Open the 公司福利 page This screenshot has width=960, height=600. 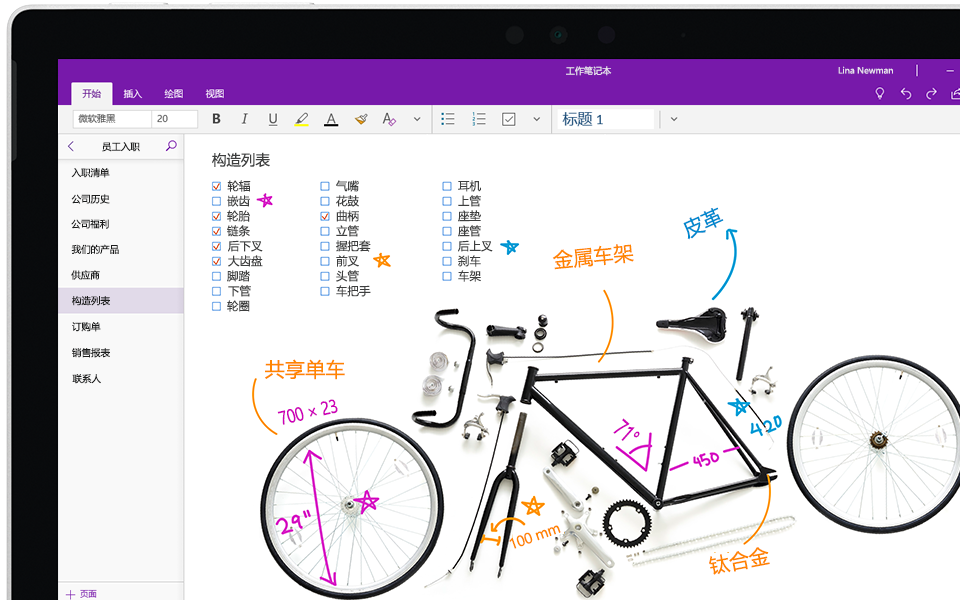[121, 224]
